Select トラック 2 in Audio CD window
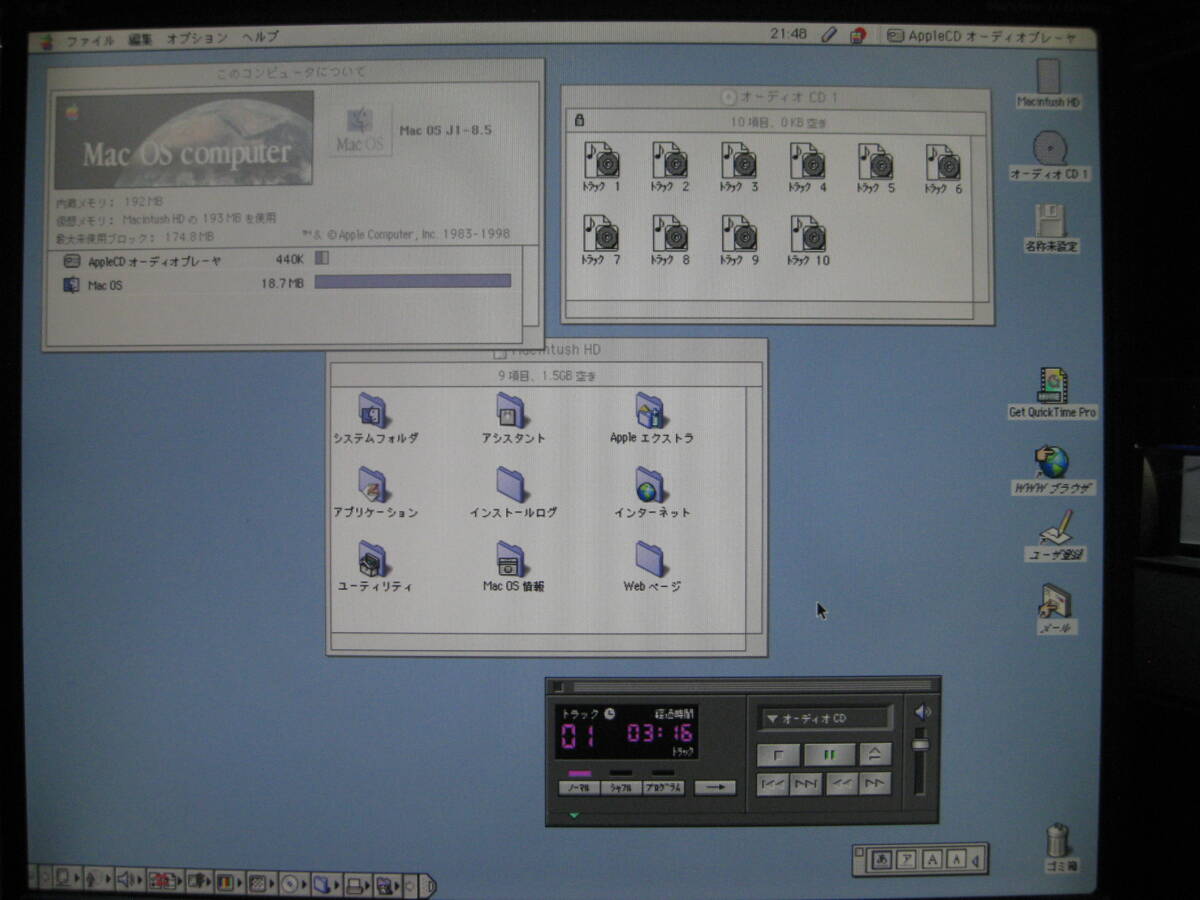 click(670, 166)
